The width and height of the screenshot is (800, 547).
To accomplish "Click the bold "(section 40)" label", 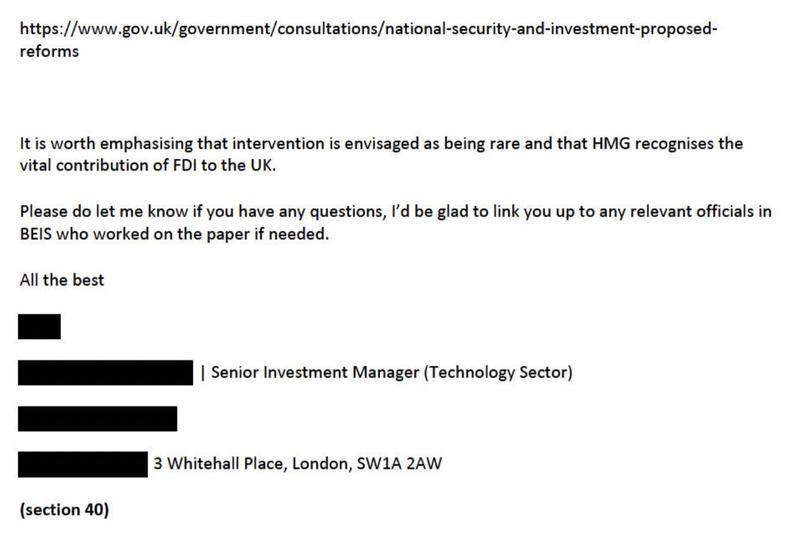I will 64,510.
